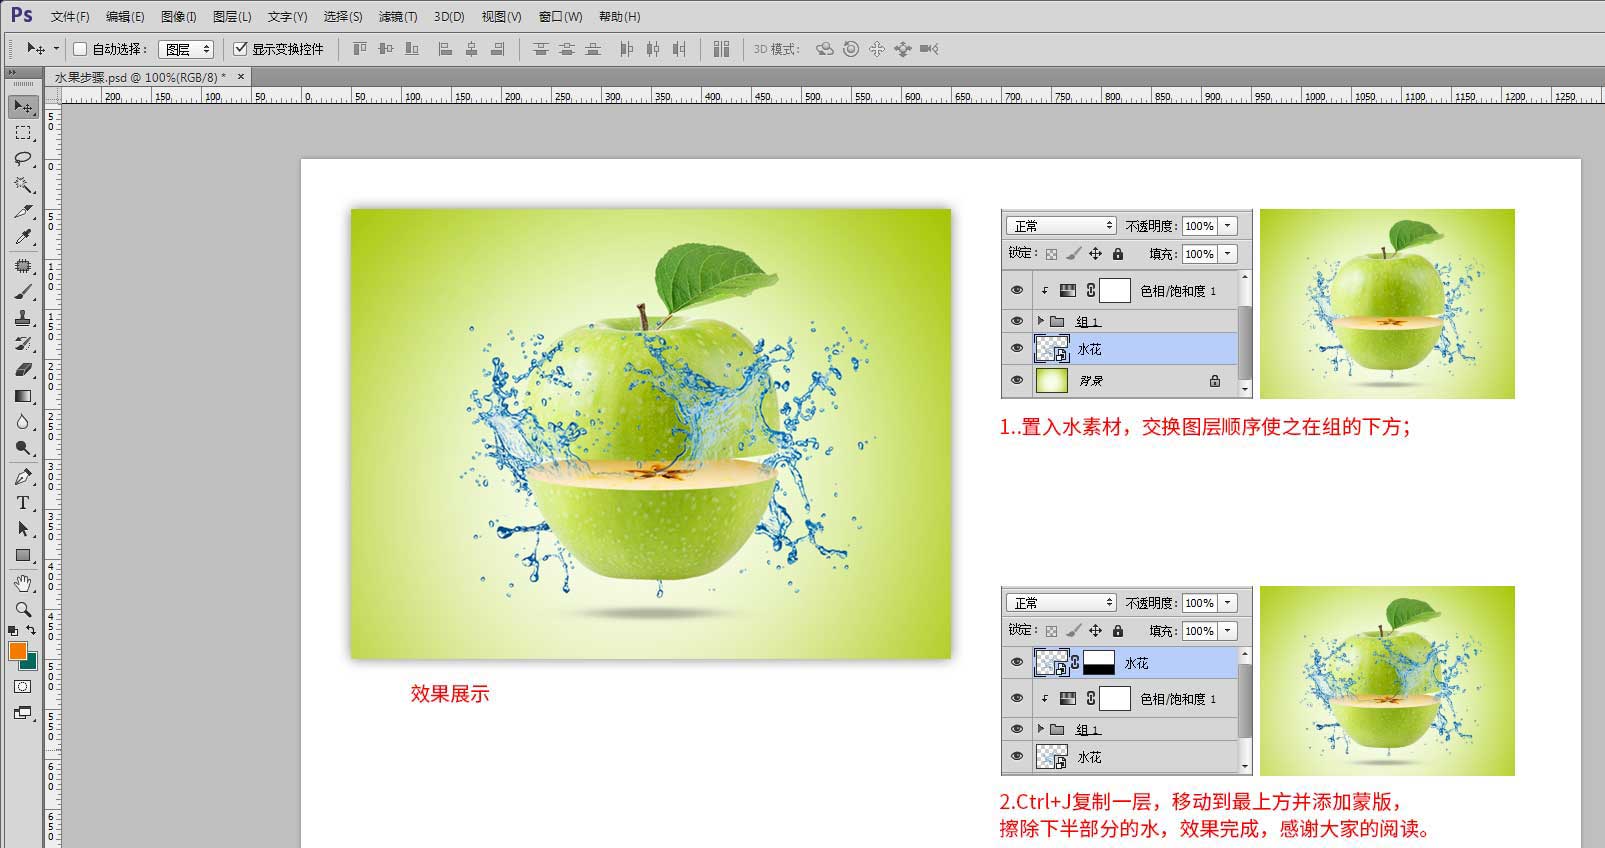The height and width of the screenshot is (848, 1605).
Task: Open the 不透明度 arrow in step 1 panel
Action: 1229,226
